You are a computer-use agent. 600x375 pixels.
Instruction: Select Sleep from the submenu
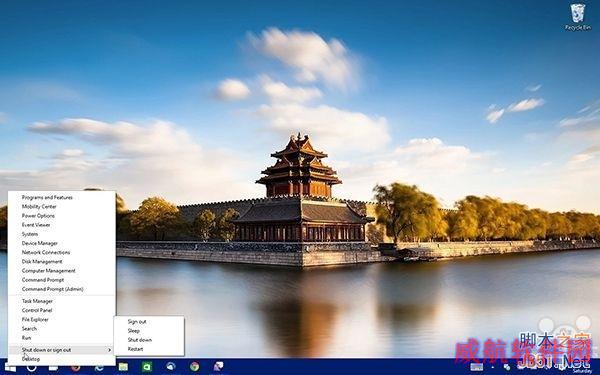coord(134,331)
